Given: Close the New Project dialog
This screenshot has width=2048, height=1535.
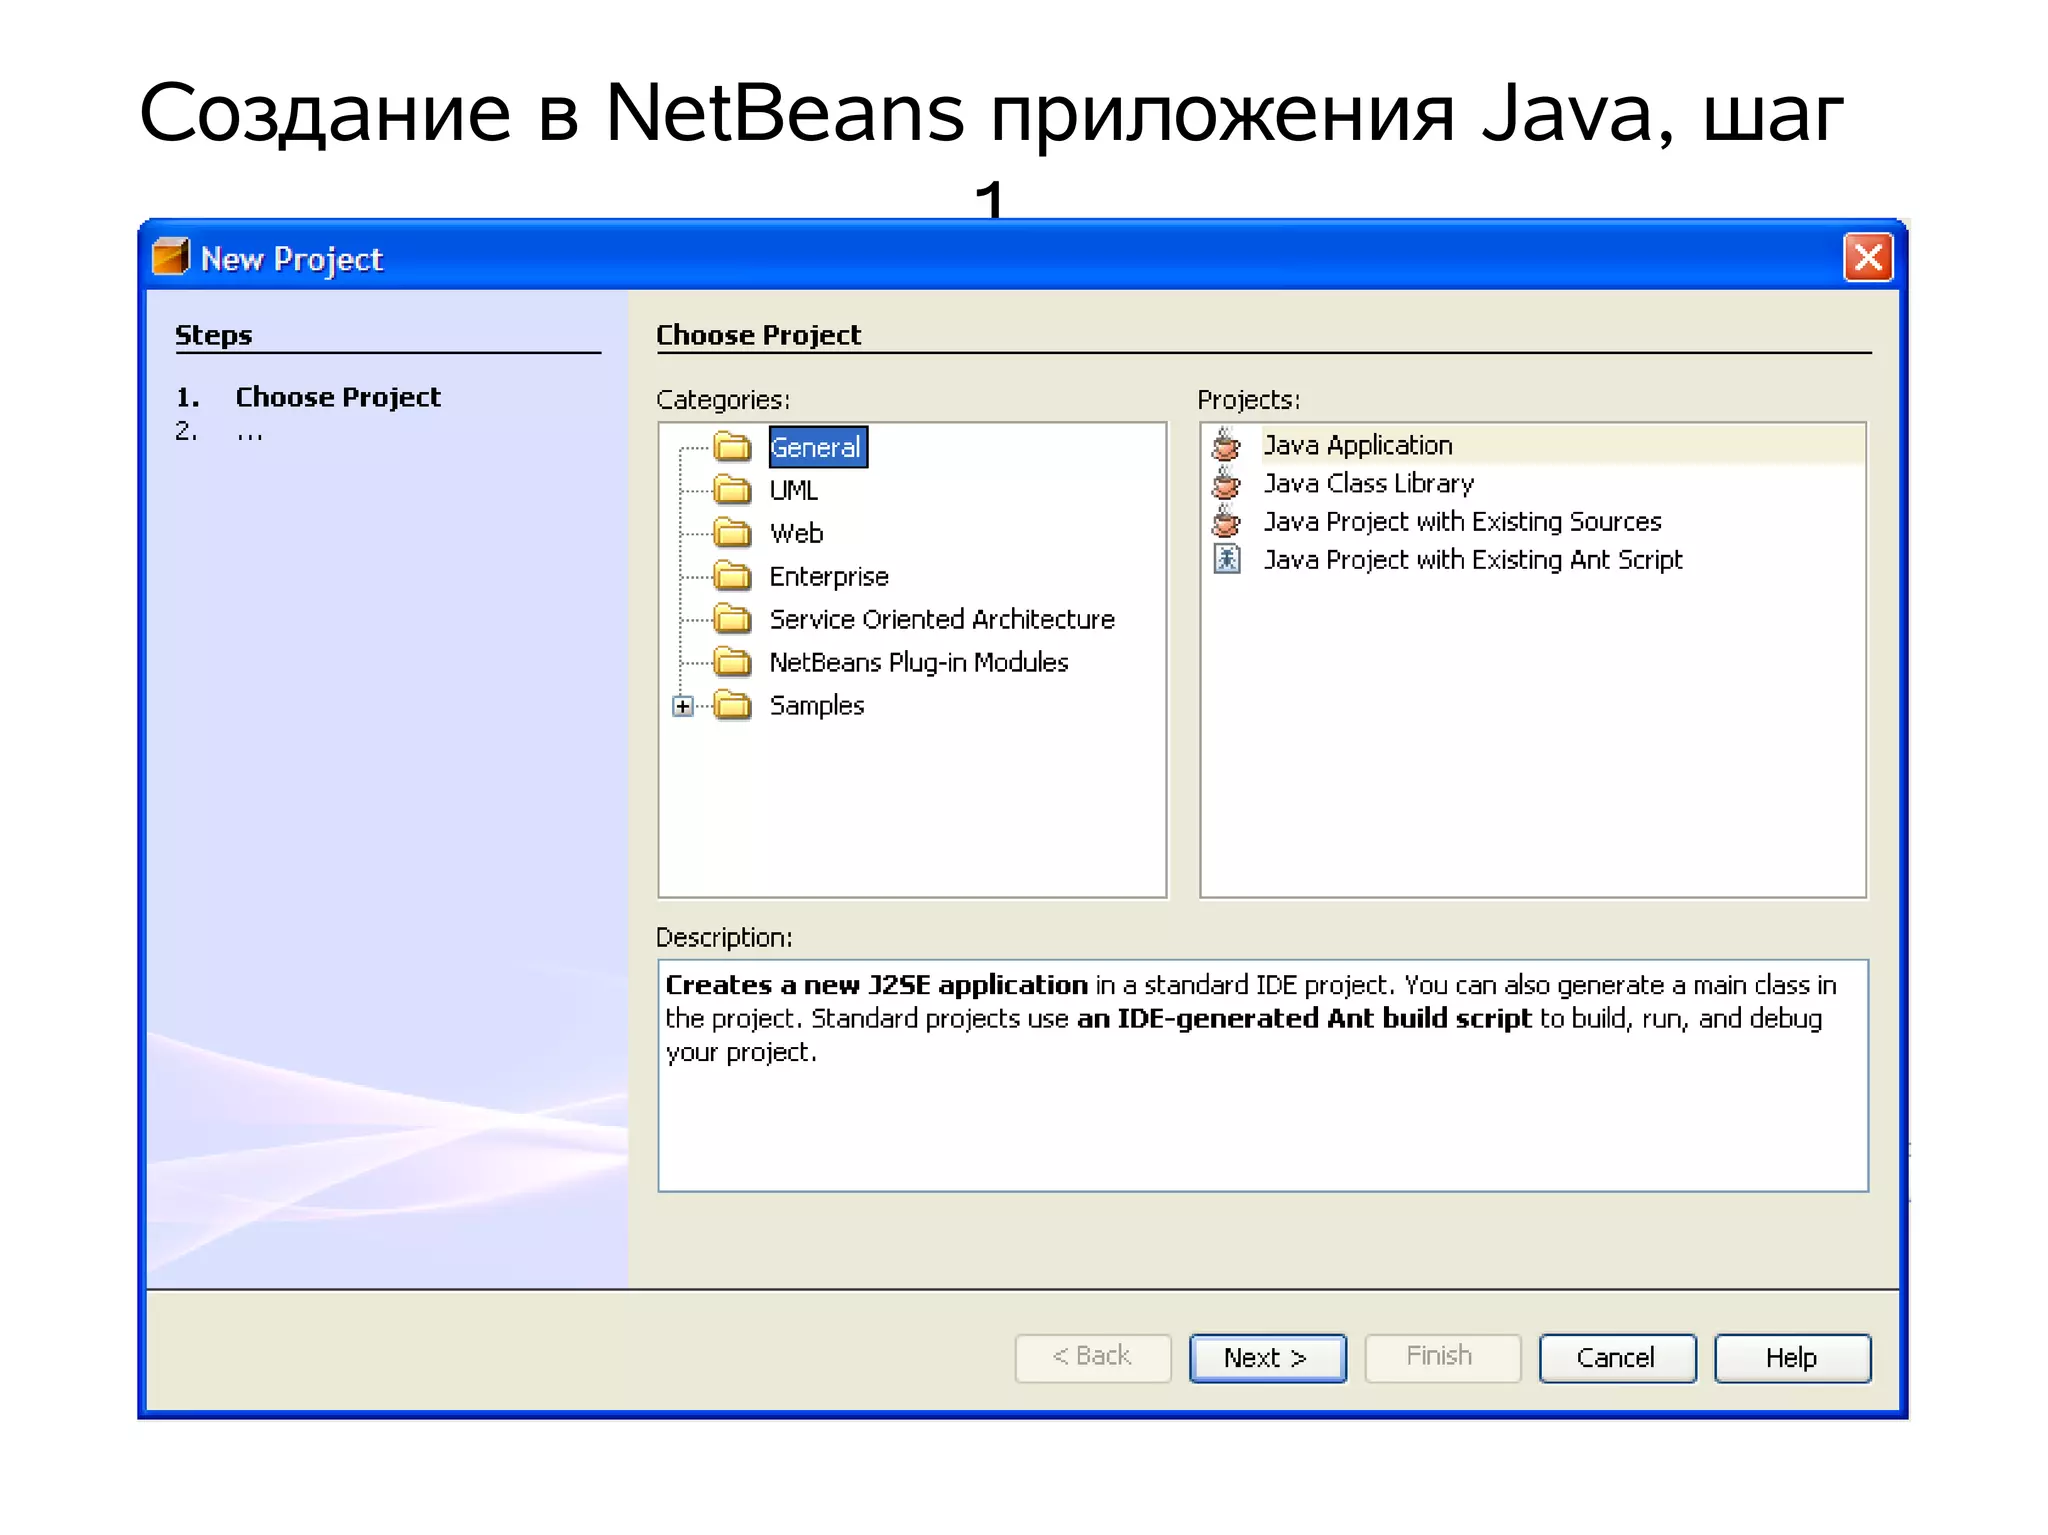Looking at the screenshot, I should point(1868,258).
